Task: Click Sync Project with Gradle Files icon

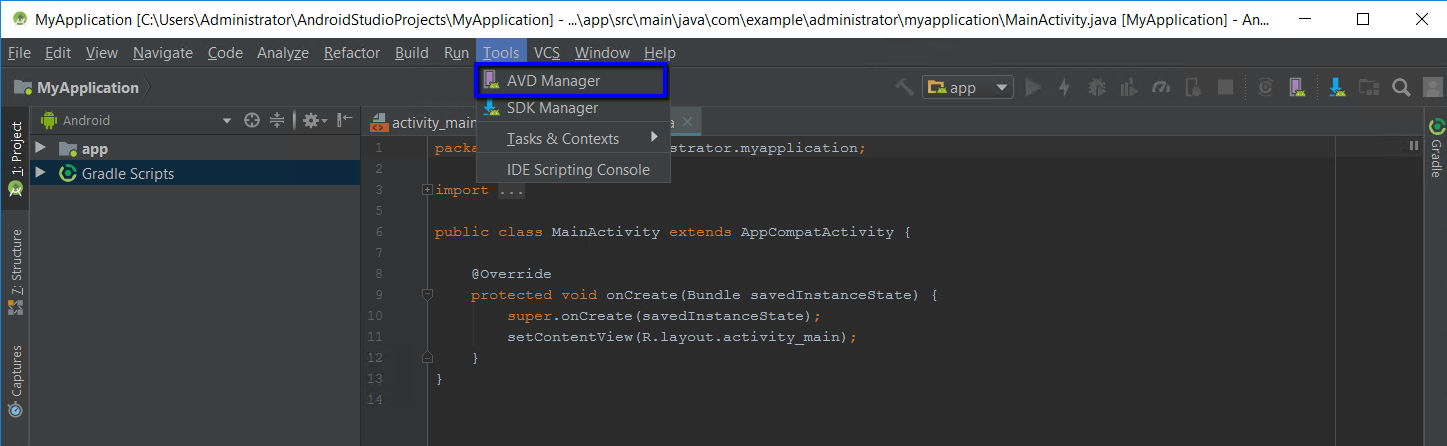Action: tap(1265, 87)
